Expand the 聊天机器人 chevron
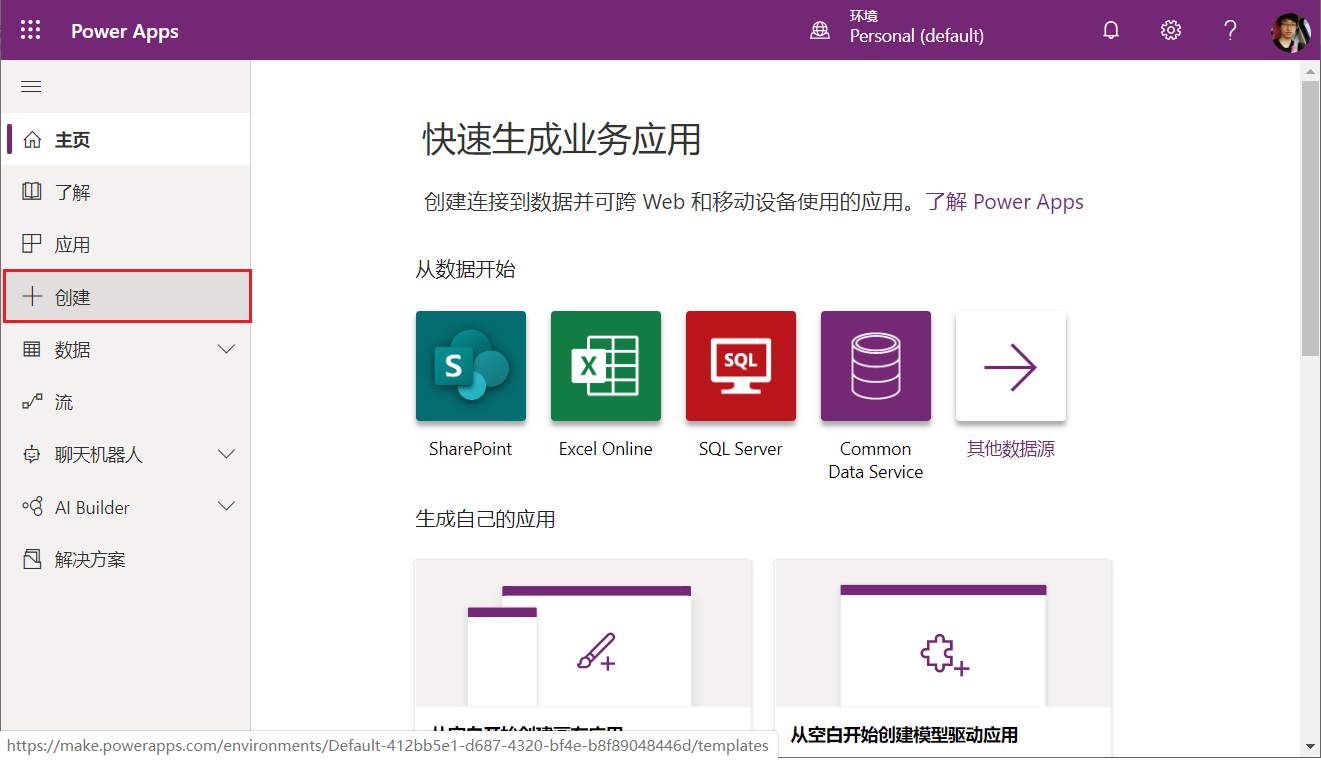 227,454
